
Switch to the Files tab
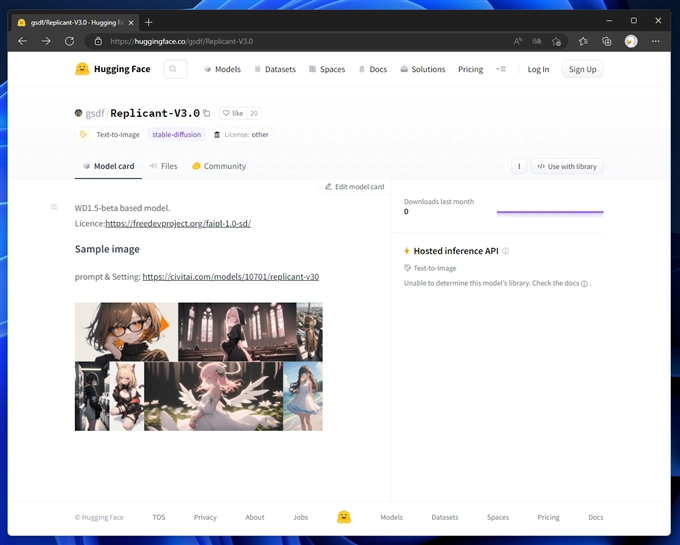(163, 166)
